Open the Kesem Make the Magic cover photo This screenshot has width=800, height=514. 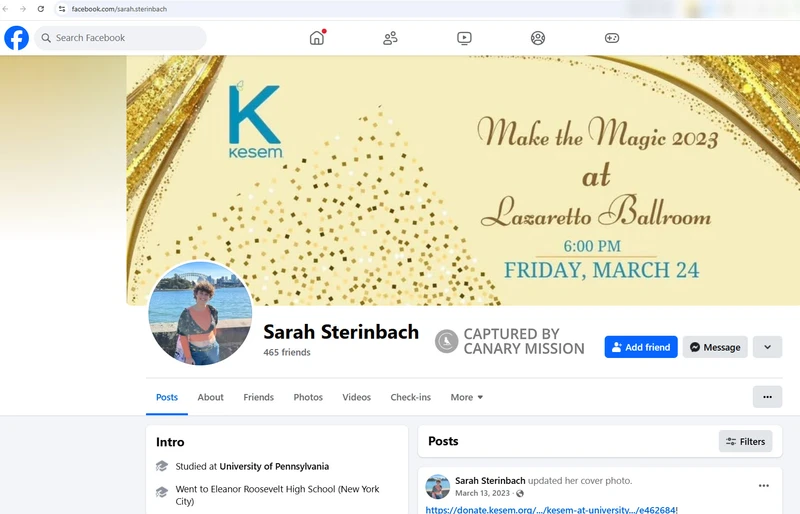pyautogui.click(x=463, y=180)
